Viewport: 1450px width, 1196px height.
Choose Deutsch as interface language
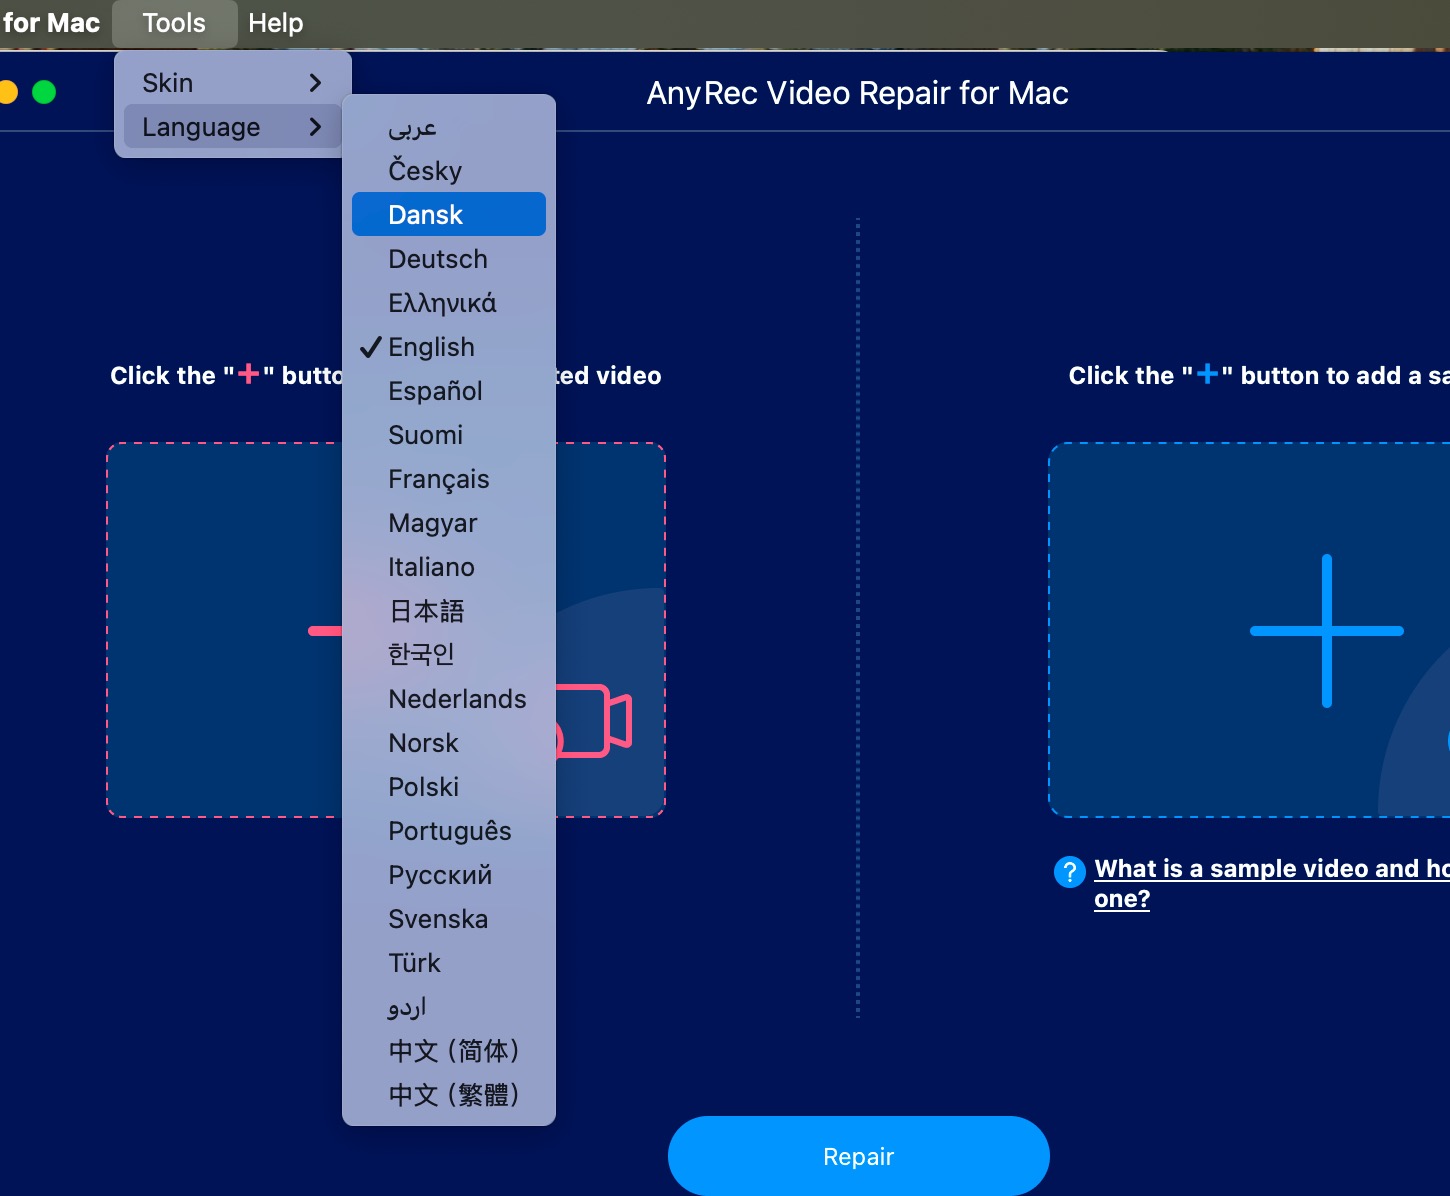point(438,259)
